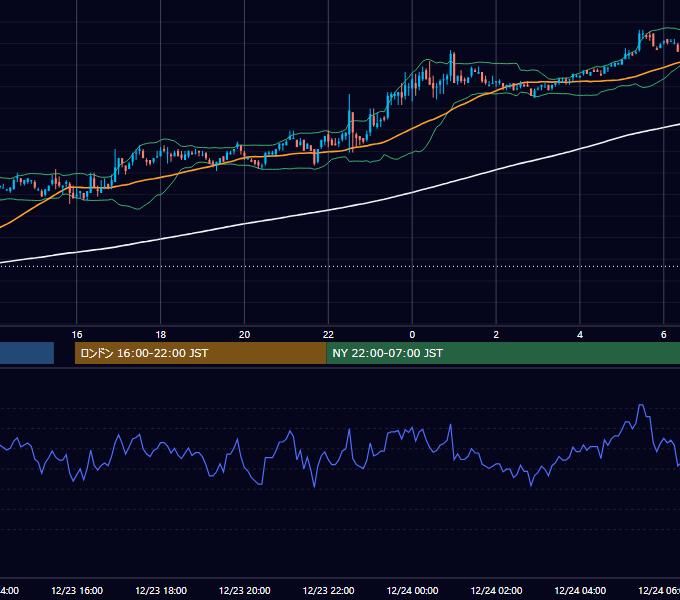
Task: Click the 12/24 02:00 date label
Action: point(496,590)
